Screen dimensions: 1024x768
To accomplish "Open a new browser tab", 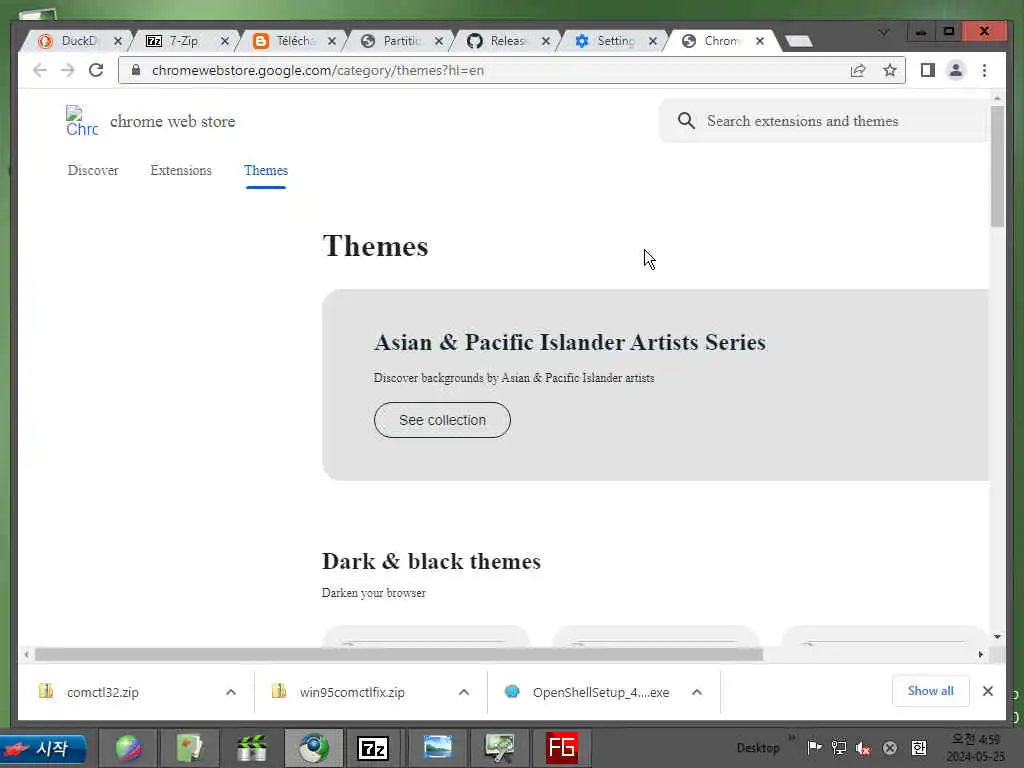I will point(798,41).
